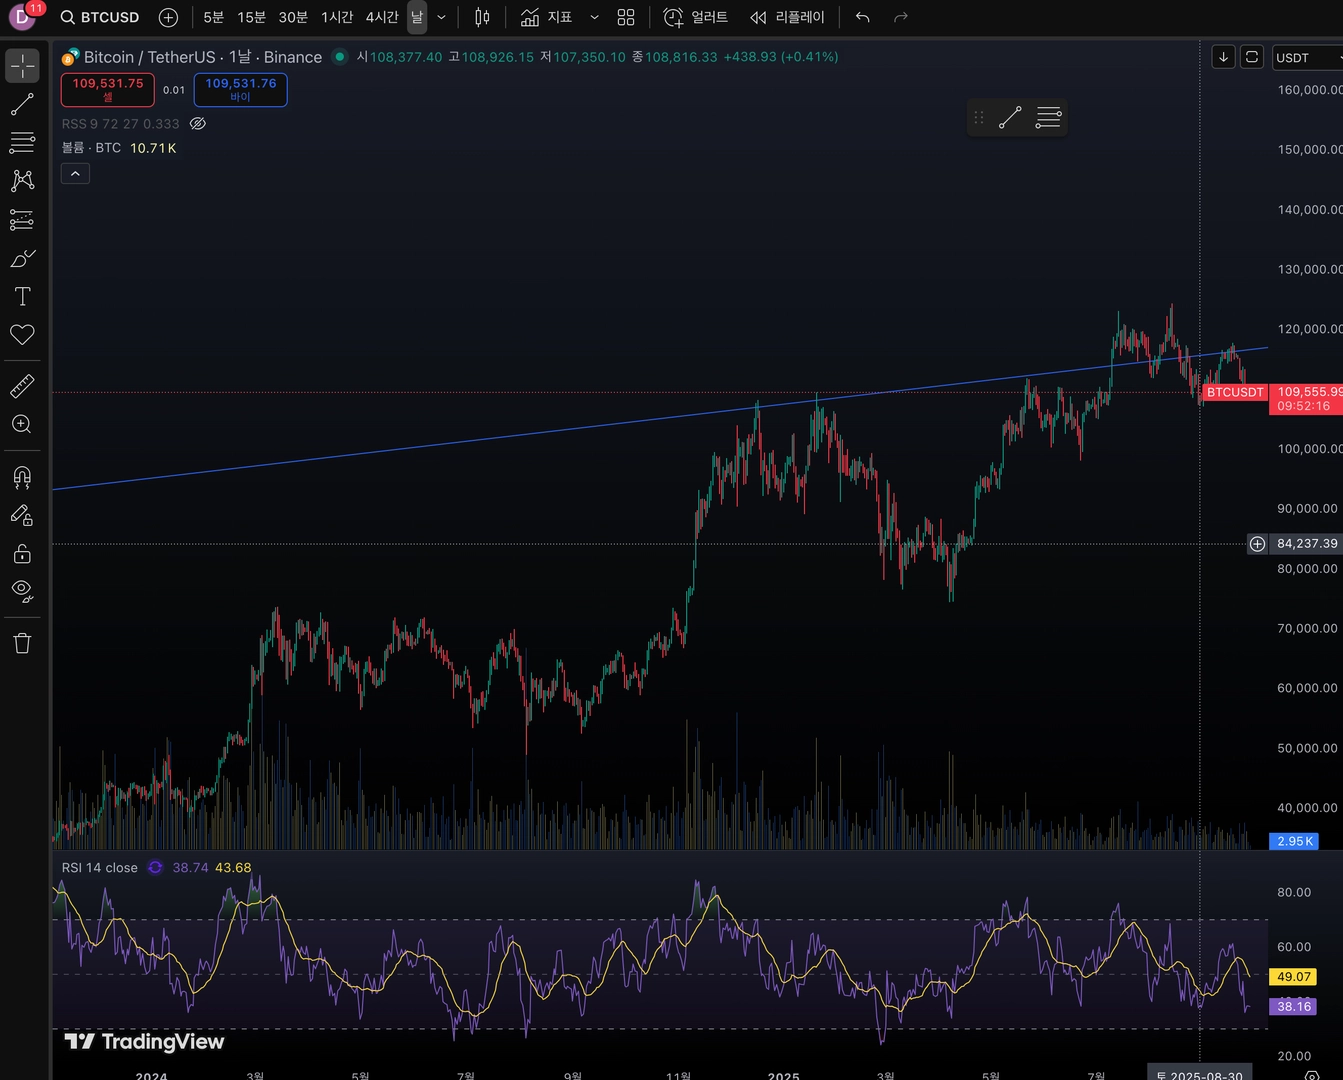The width and height of the screenshot is (1343, 1080).
Task: Select the pattern drawing tool
Action: pos(22,181)
